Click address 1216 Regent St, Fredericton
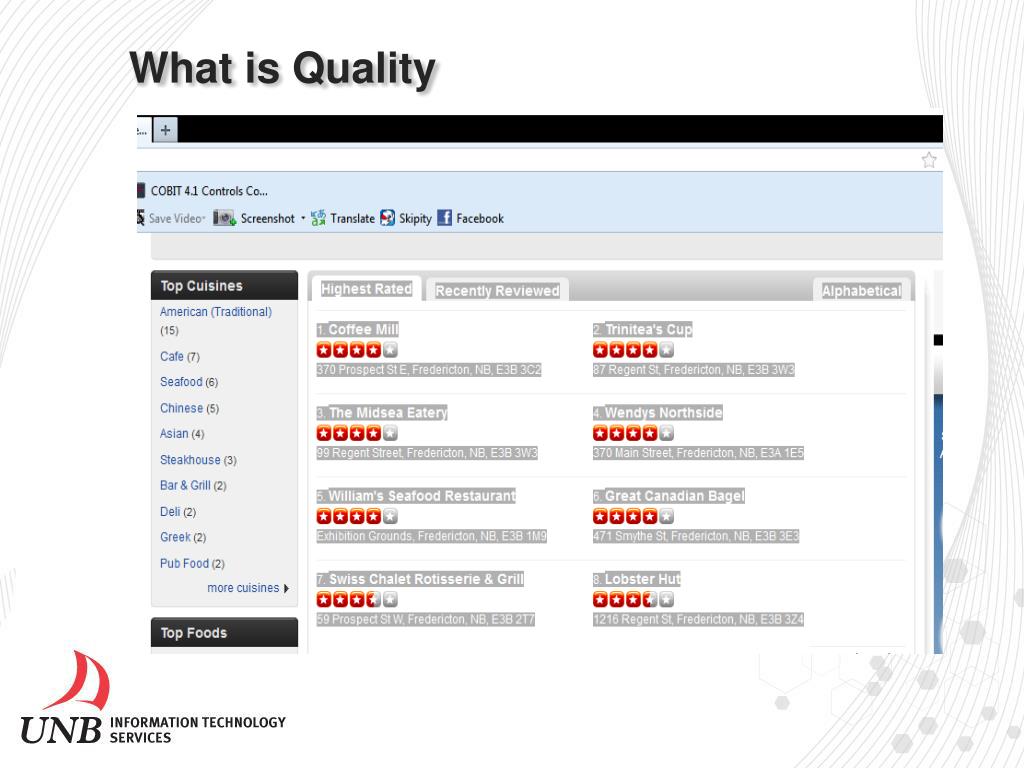1024x768 pixels. (698, 619)
